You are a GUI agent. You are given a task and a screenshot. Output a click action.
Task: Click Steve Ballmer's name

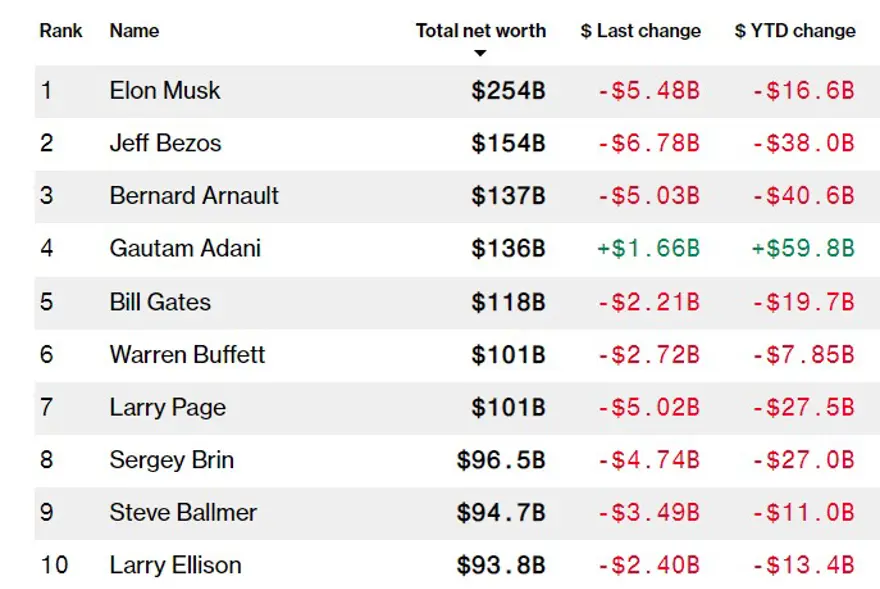coord(183,513)
